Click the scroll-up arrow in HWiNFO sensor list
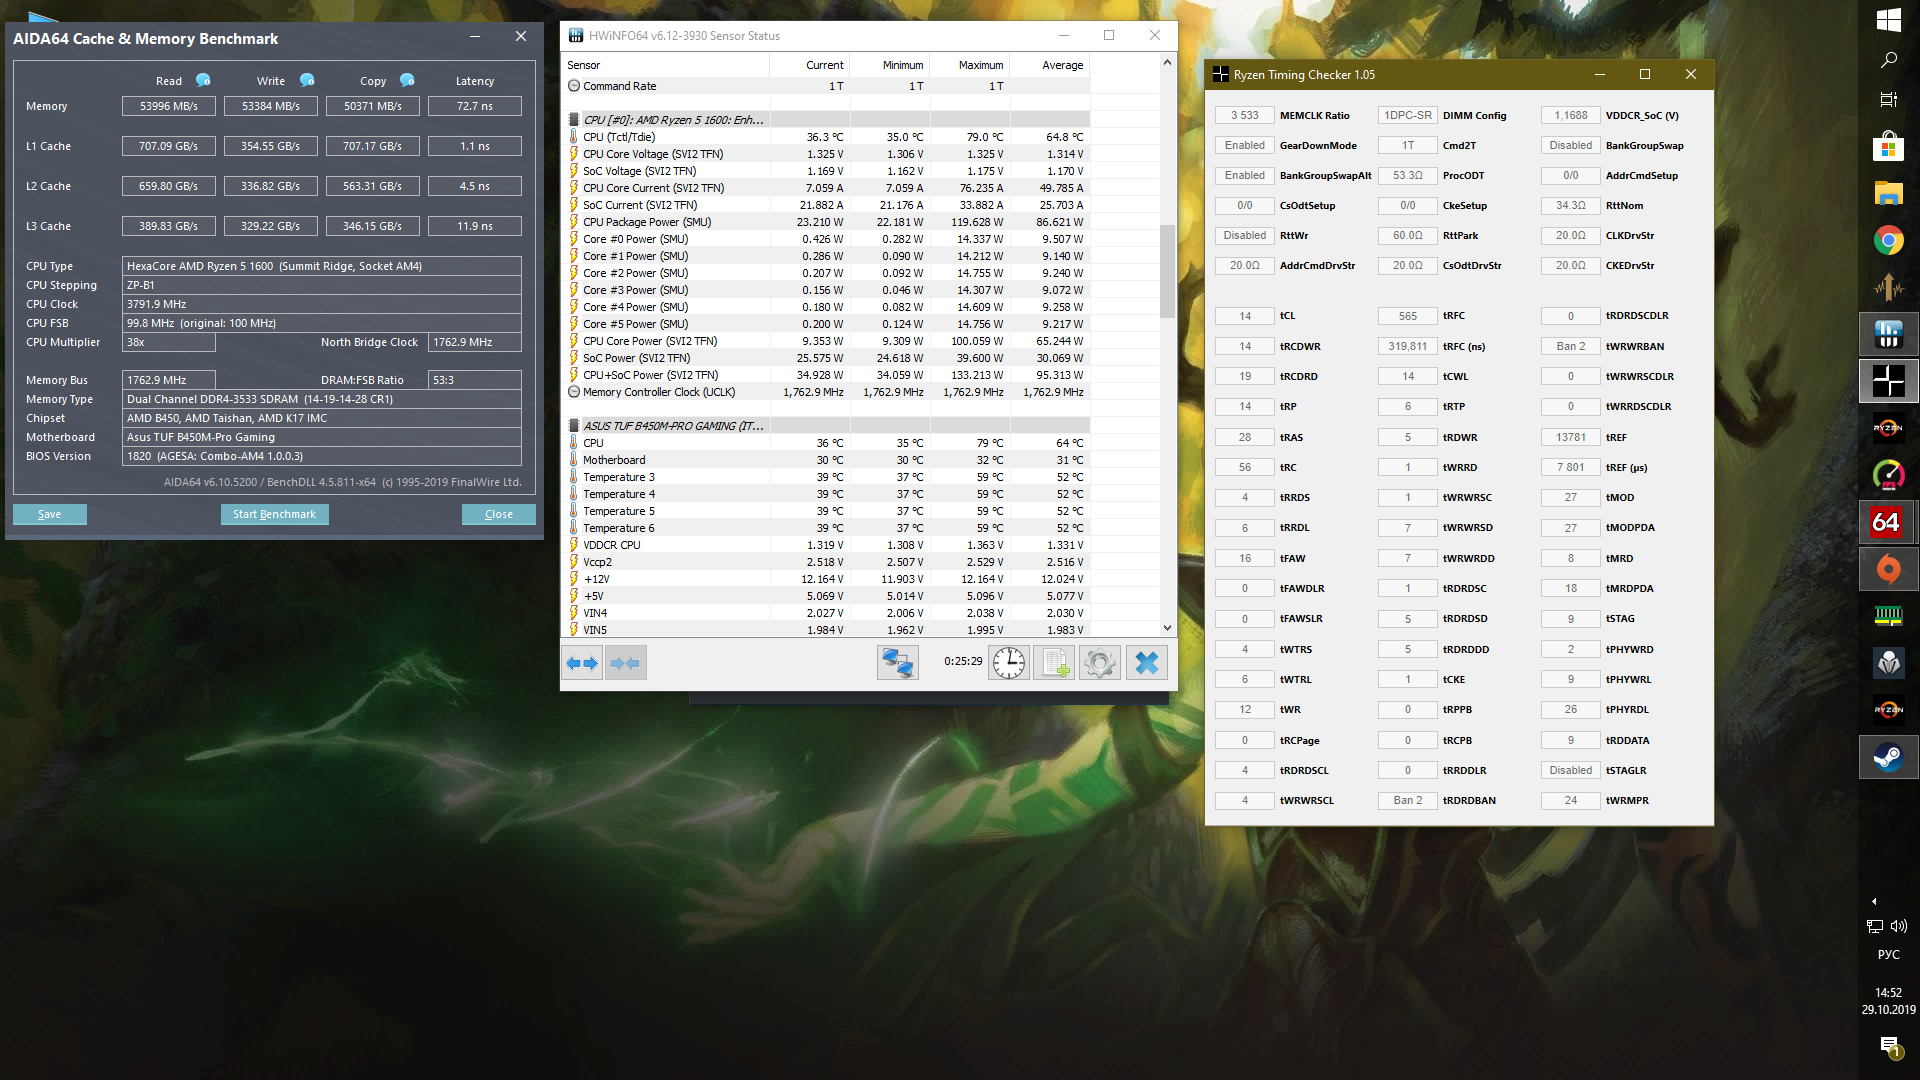 [x=1167, y=63]
